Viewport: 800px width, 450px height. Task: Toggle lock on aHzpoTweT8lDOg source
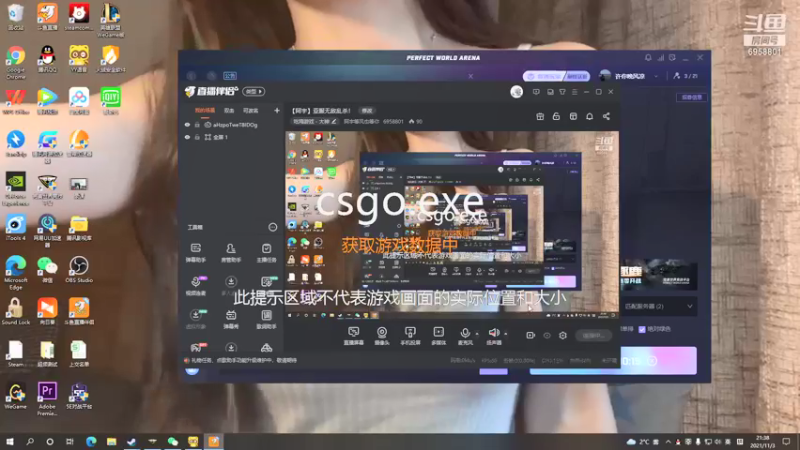(x=197, y=125)
